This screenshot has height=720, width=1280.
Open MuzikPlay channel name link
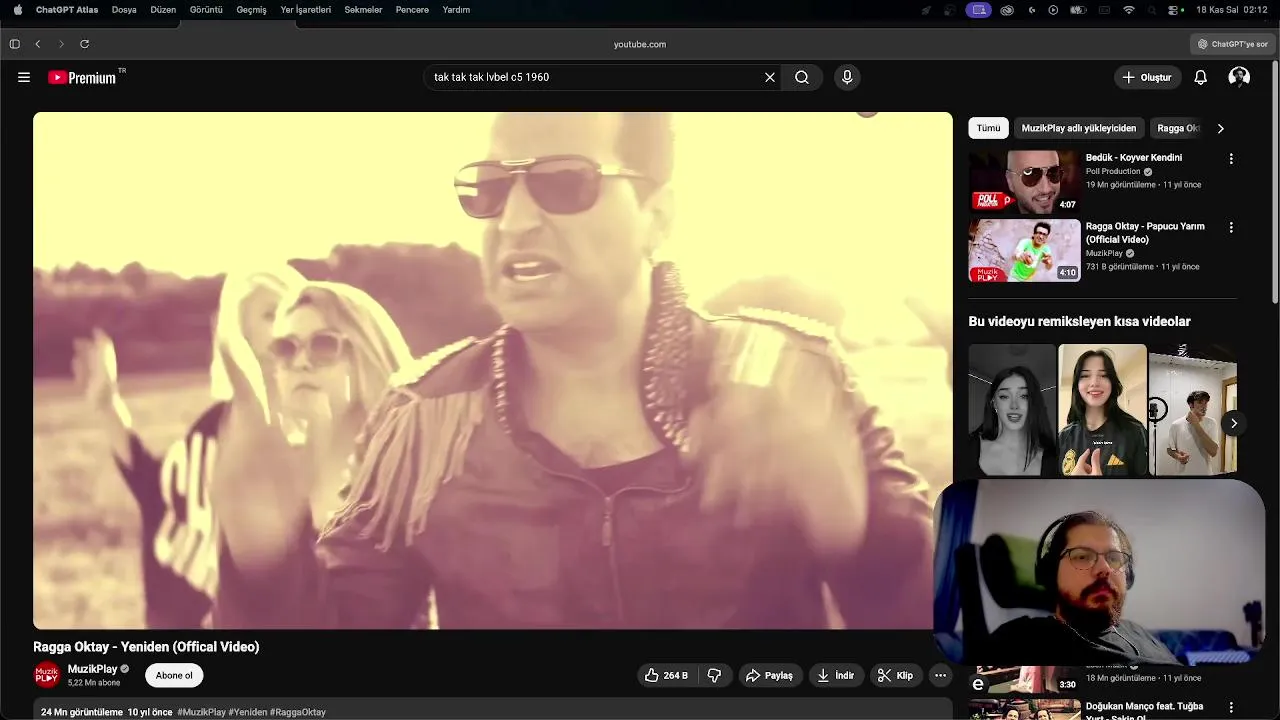[x=93, y=669]
